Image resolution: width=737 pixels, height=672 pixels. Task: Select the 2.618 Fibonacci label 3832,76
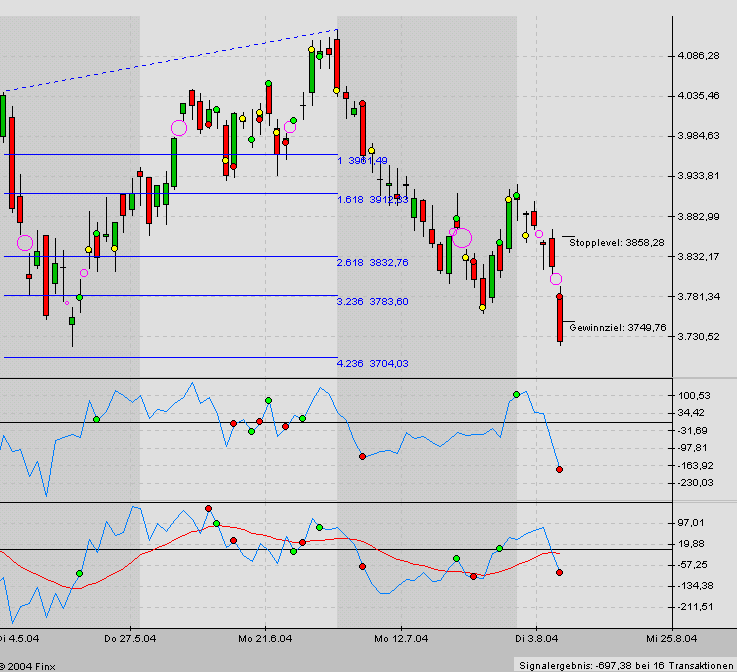[372, 263]
